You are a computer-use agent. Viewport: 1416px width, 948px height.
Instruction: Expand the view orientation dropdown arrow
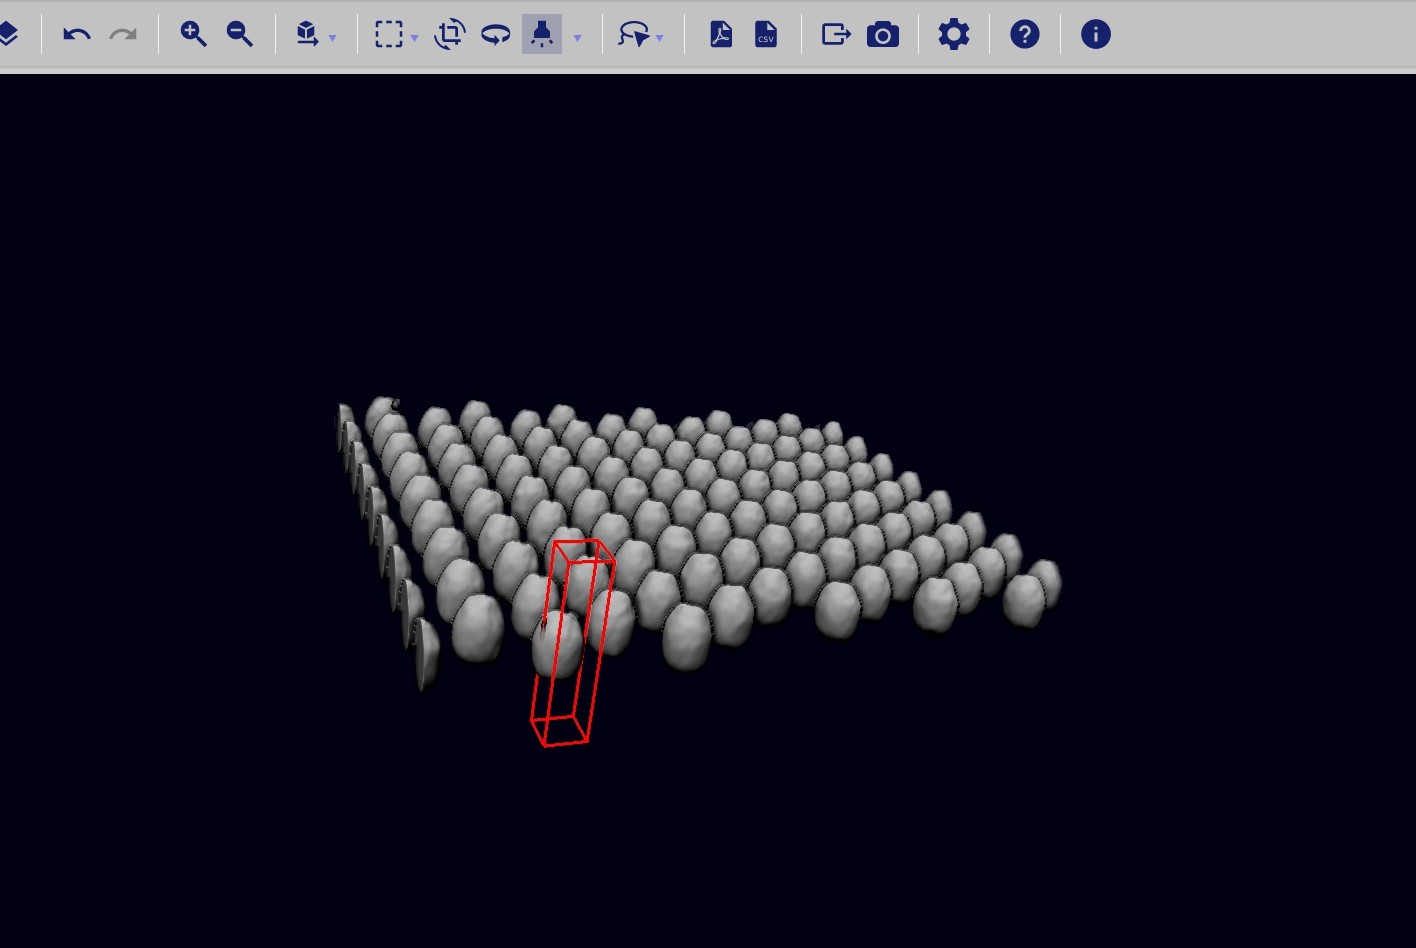[333, 39]
